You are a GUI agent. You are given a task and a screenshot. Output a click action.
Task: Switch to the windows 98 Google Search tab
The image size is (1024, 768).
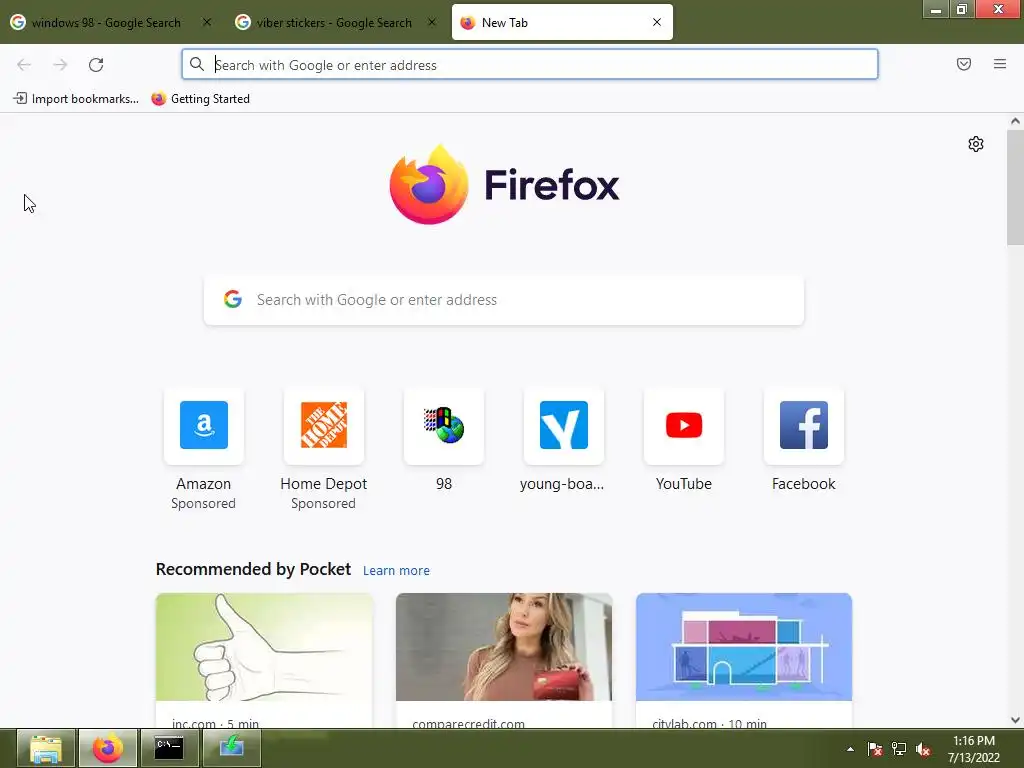[106, 23]
